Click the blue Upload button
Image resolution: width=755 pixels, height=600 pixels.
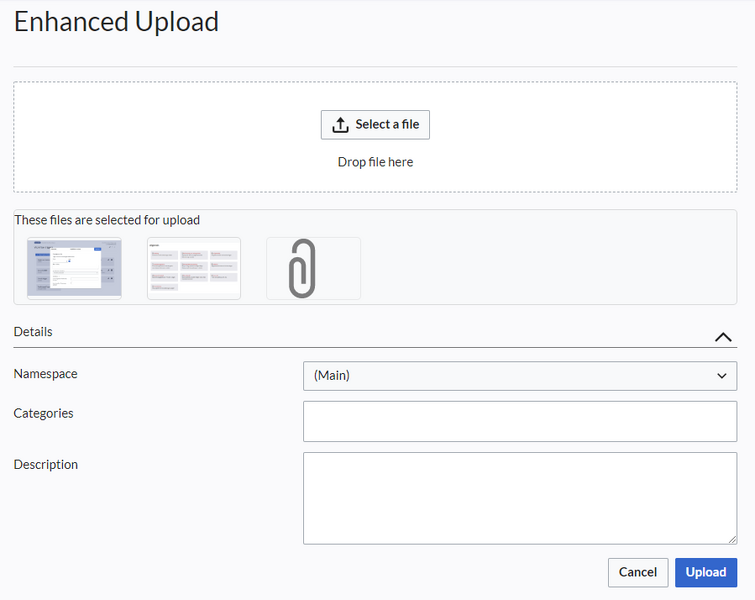click(x=705, y=572)
